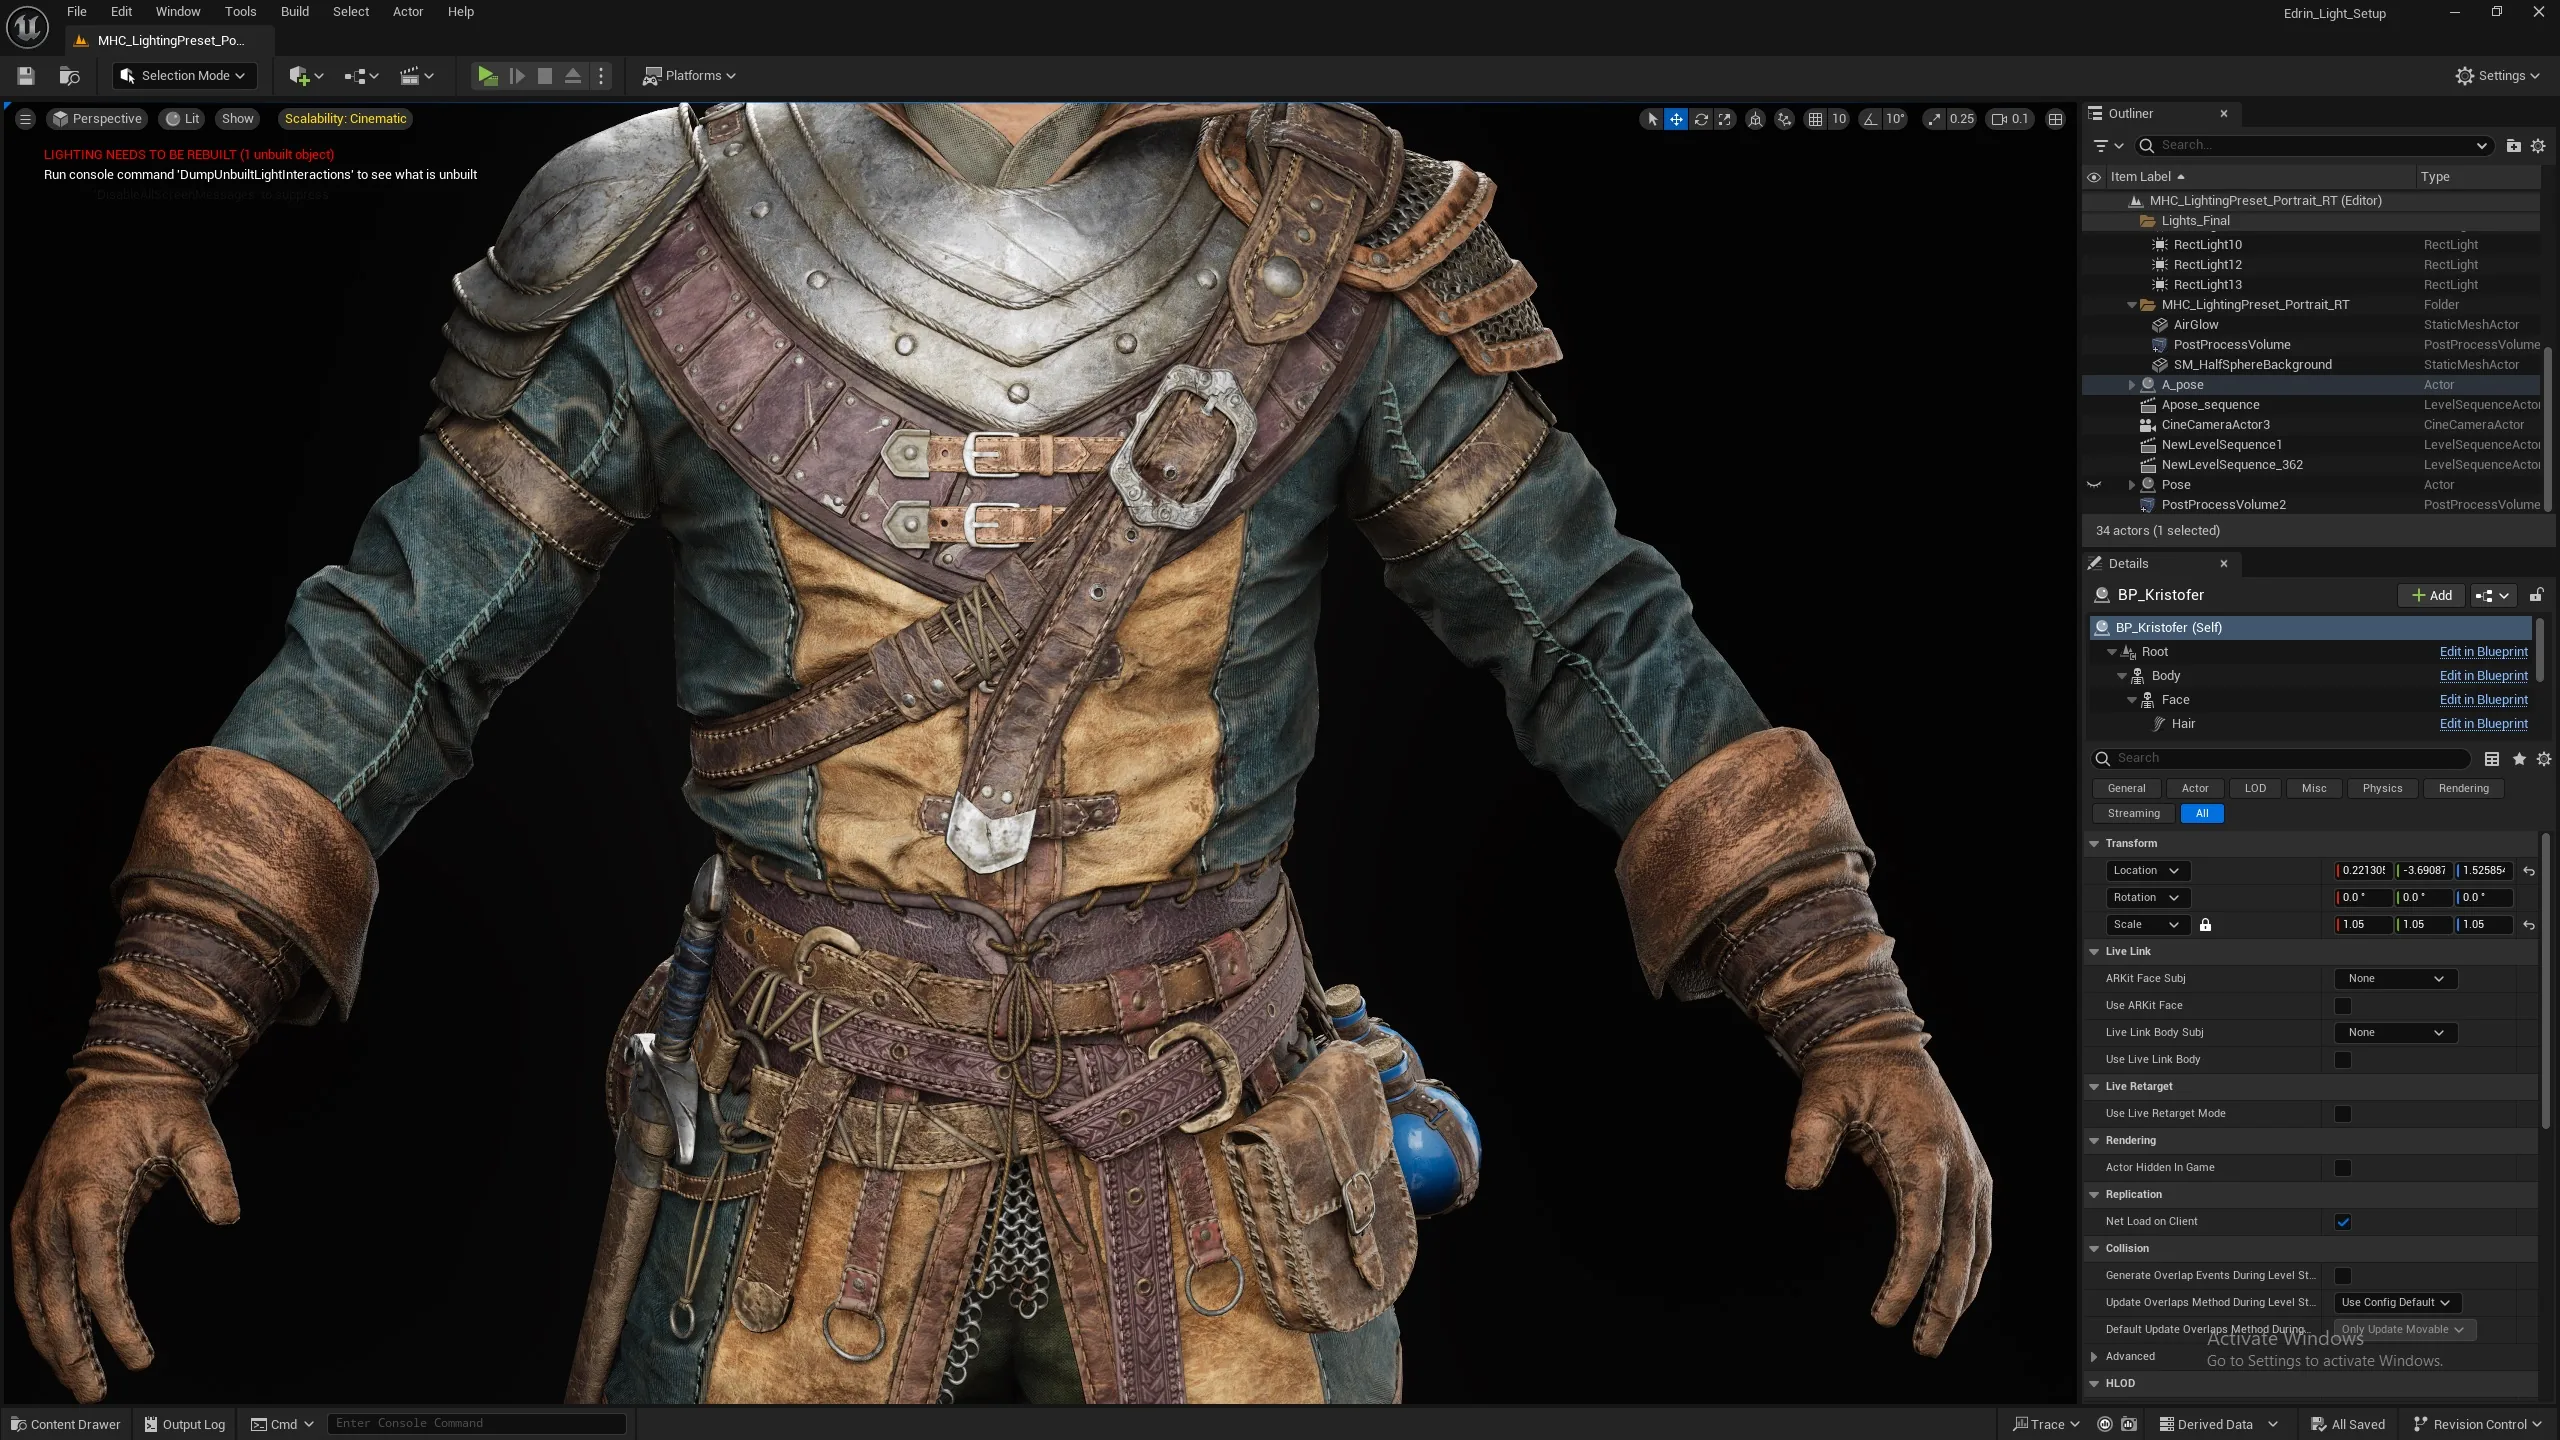2560x1440 pixels.
Task: Click the Scalability: Cinematic label
Action: tap(345, 119)
